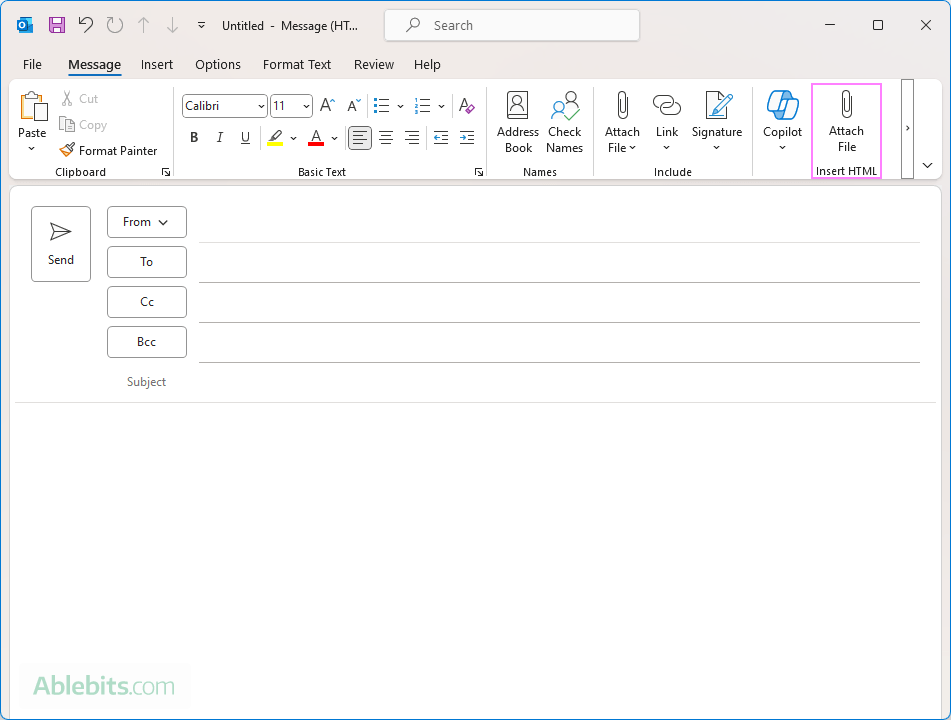
Task: Click the Bcc button
Action: coord(146,342)
